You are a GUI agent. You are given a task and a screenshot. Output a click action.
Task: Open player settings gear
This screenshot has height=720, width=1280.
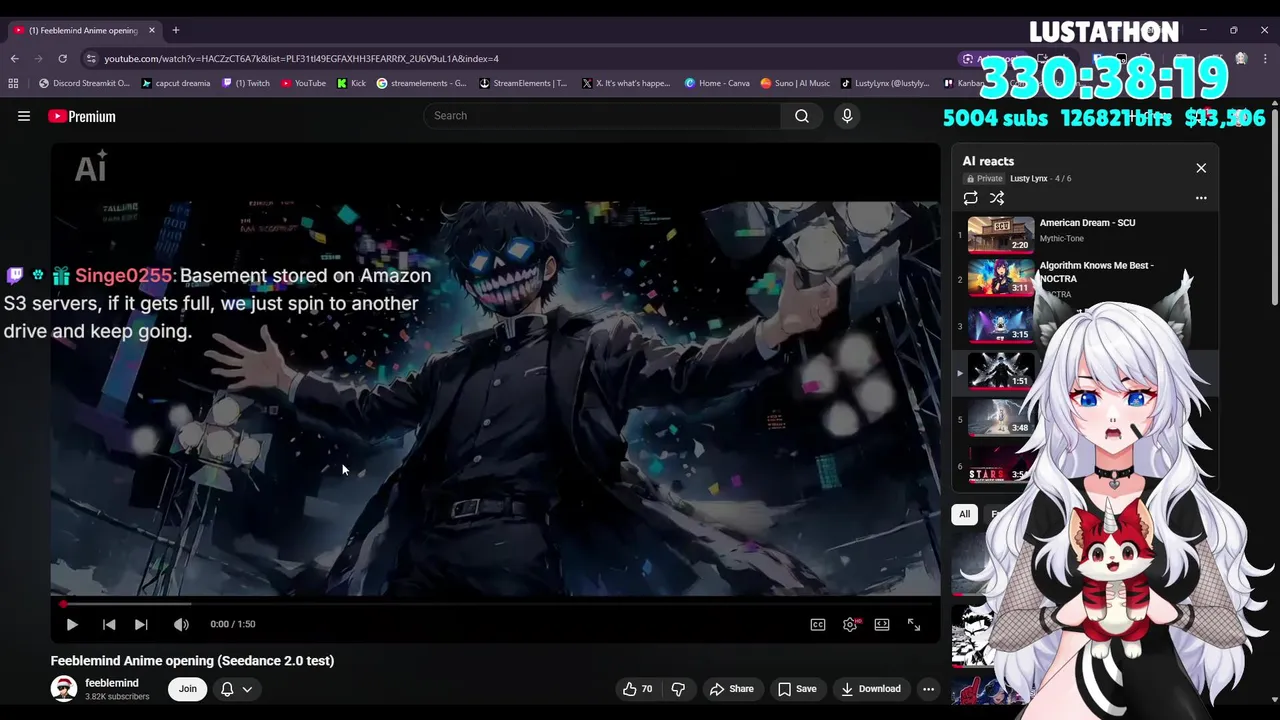click(x=850, y=624)
